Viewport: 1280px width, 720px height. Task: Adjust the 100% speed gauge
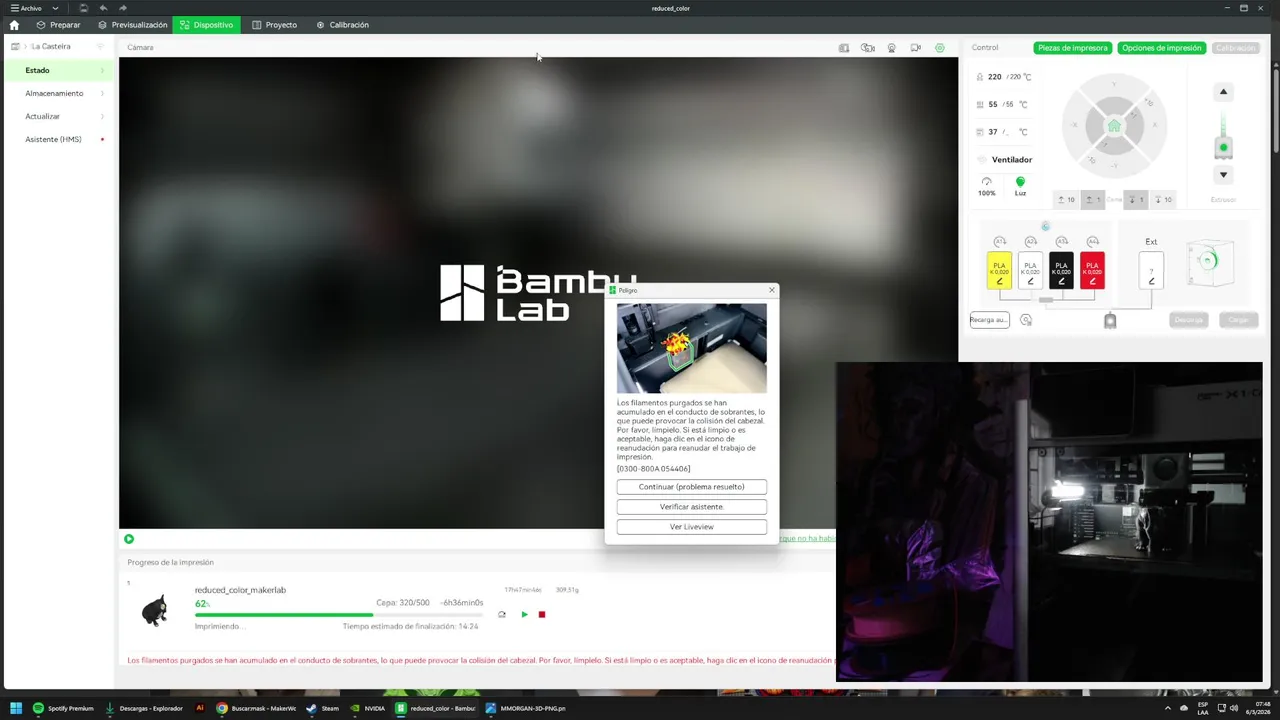tap(987, 186)
